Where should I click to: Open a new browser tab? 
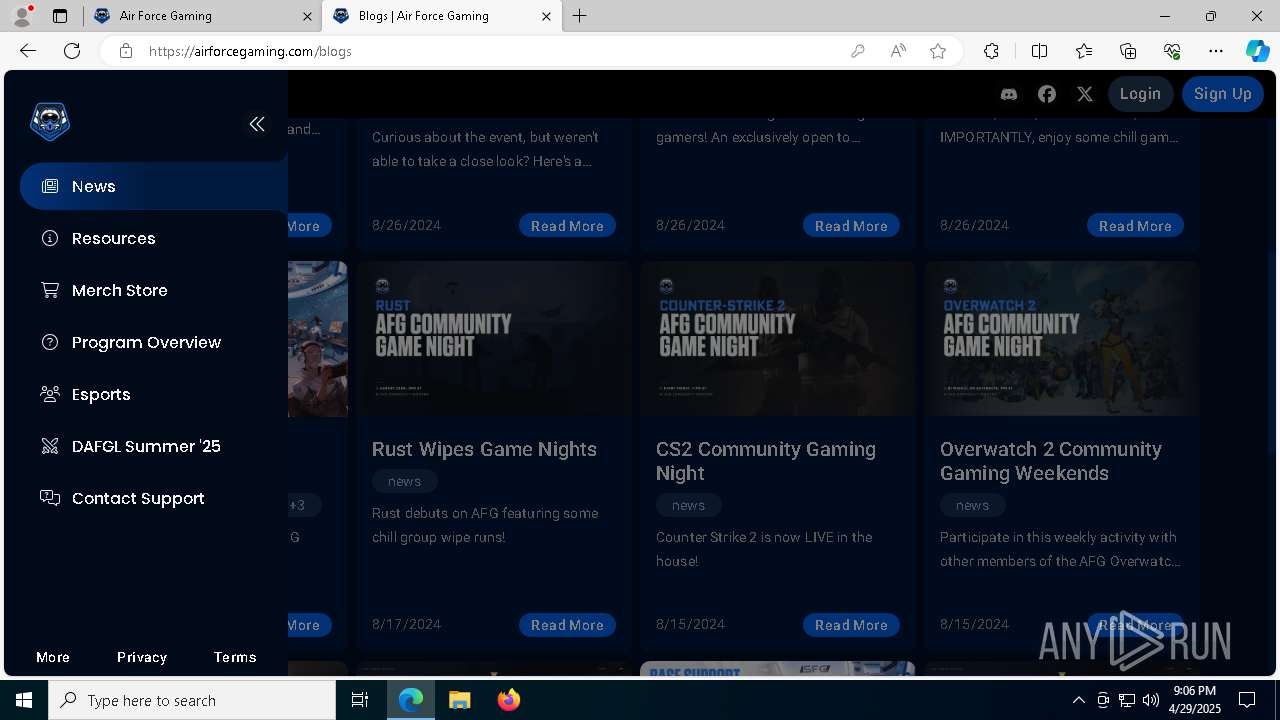pos(580,16)
